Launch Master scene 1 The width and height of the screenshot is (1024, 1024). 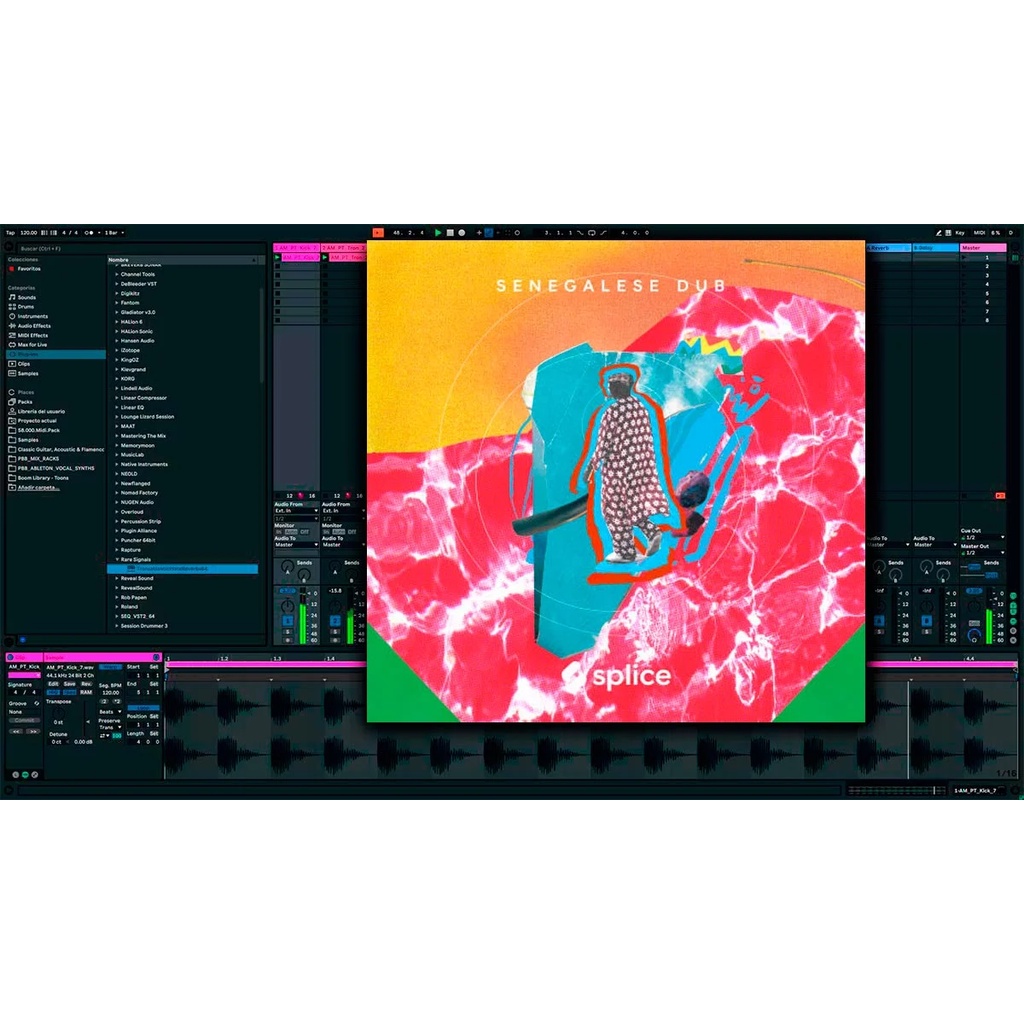click(x=965, y=258)
